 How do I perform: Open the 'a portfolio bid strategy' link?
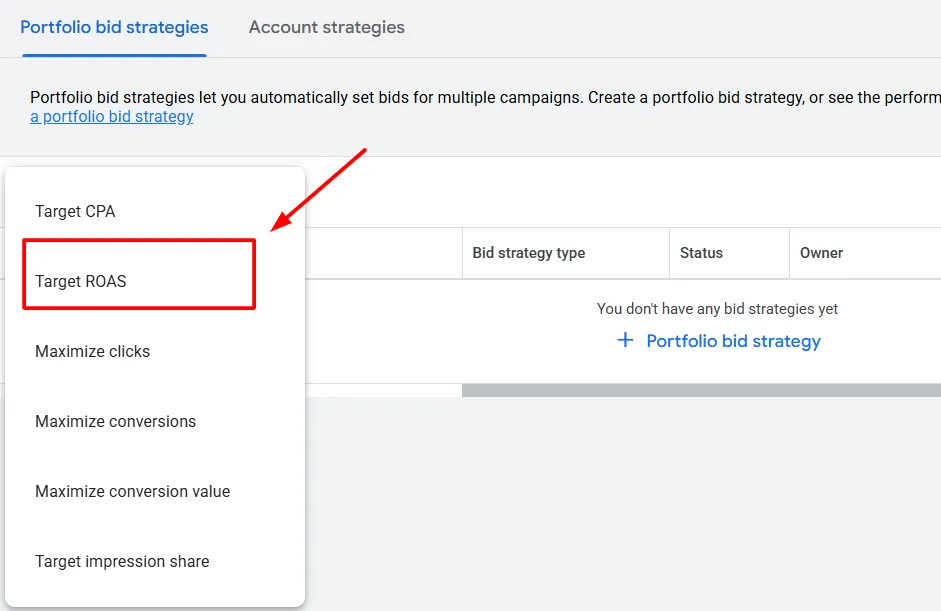click(x=111, y=116)
